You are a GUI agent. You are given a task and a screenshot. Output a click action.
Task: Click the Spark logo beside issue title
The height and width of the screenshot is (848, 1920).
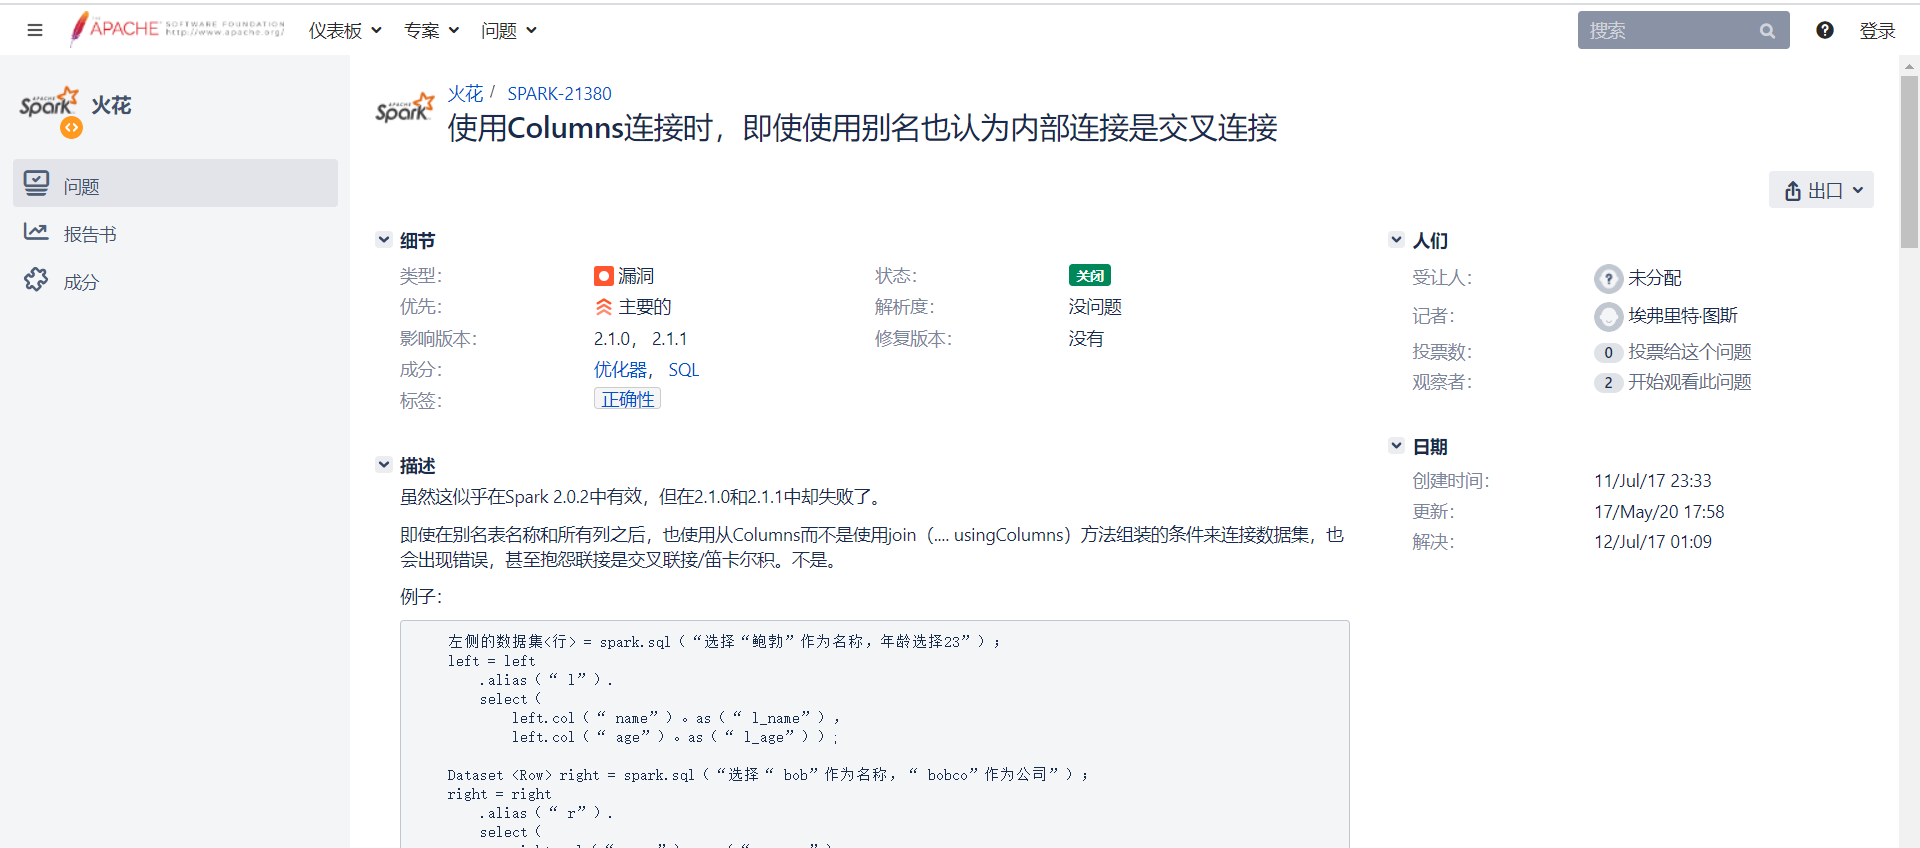[x=405, y=108]
